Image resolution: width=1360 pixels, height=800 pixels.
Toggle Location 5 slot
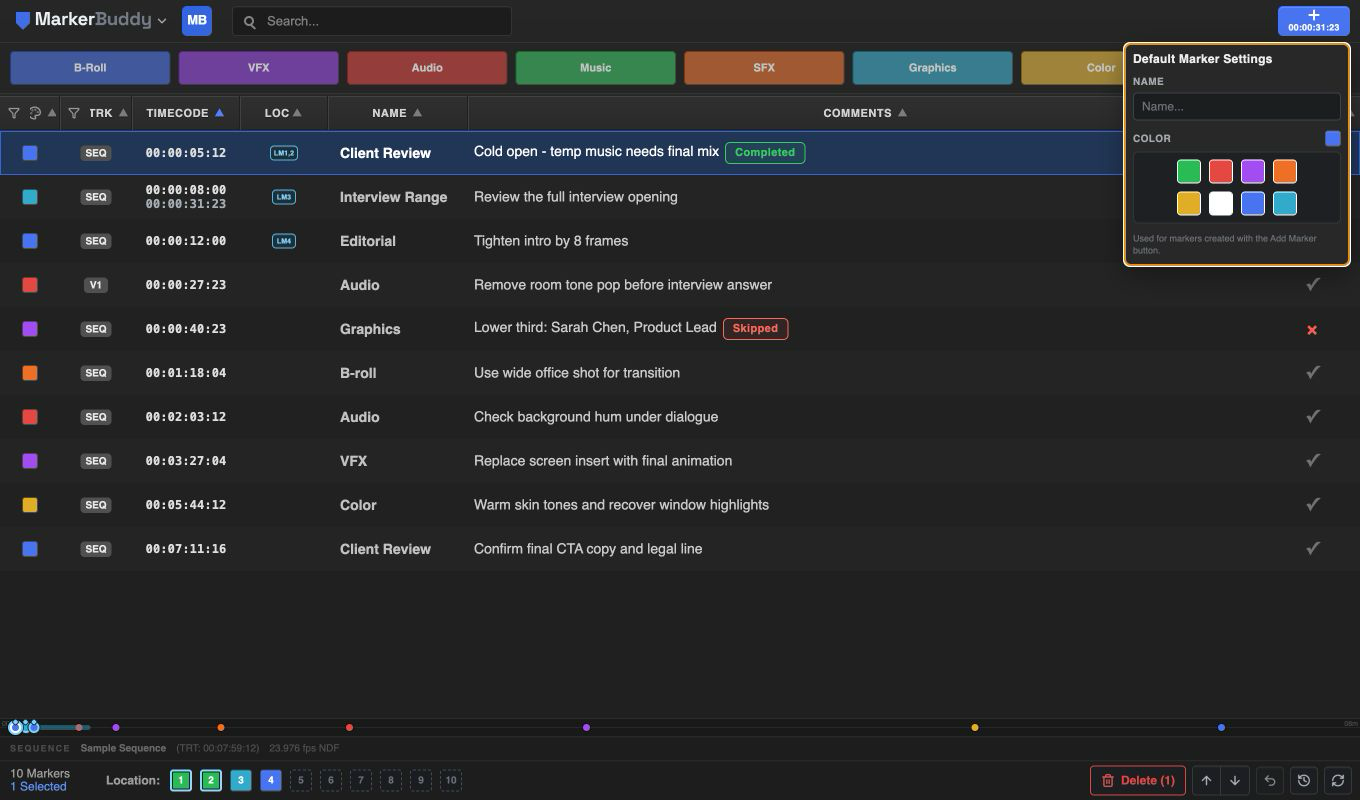click(300, 781)
